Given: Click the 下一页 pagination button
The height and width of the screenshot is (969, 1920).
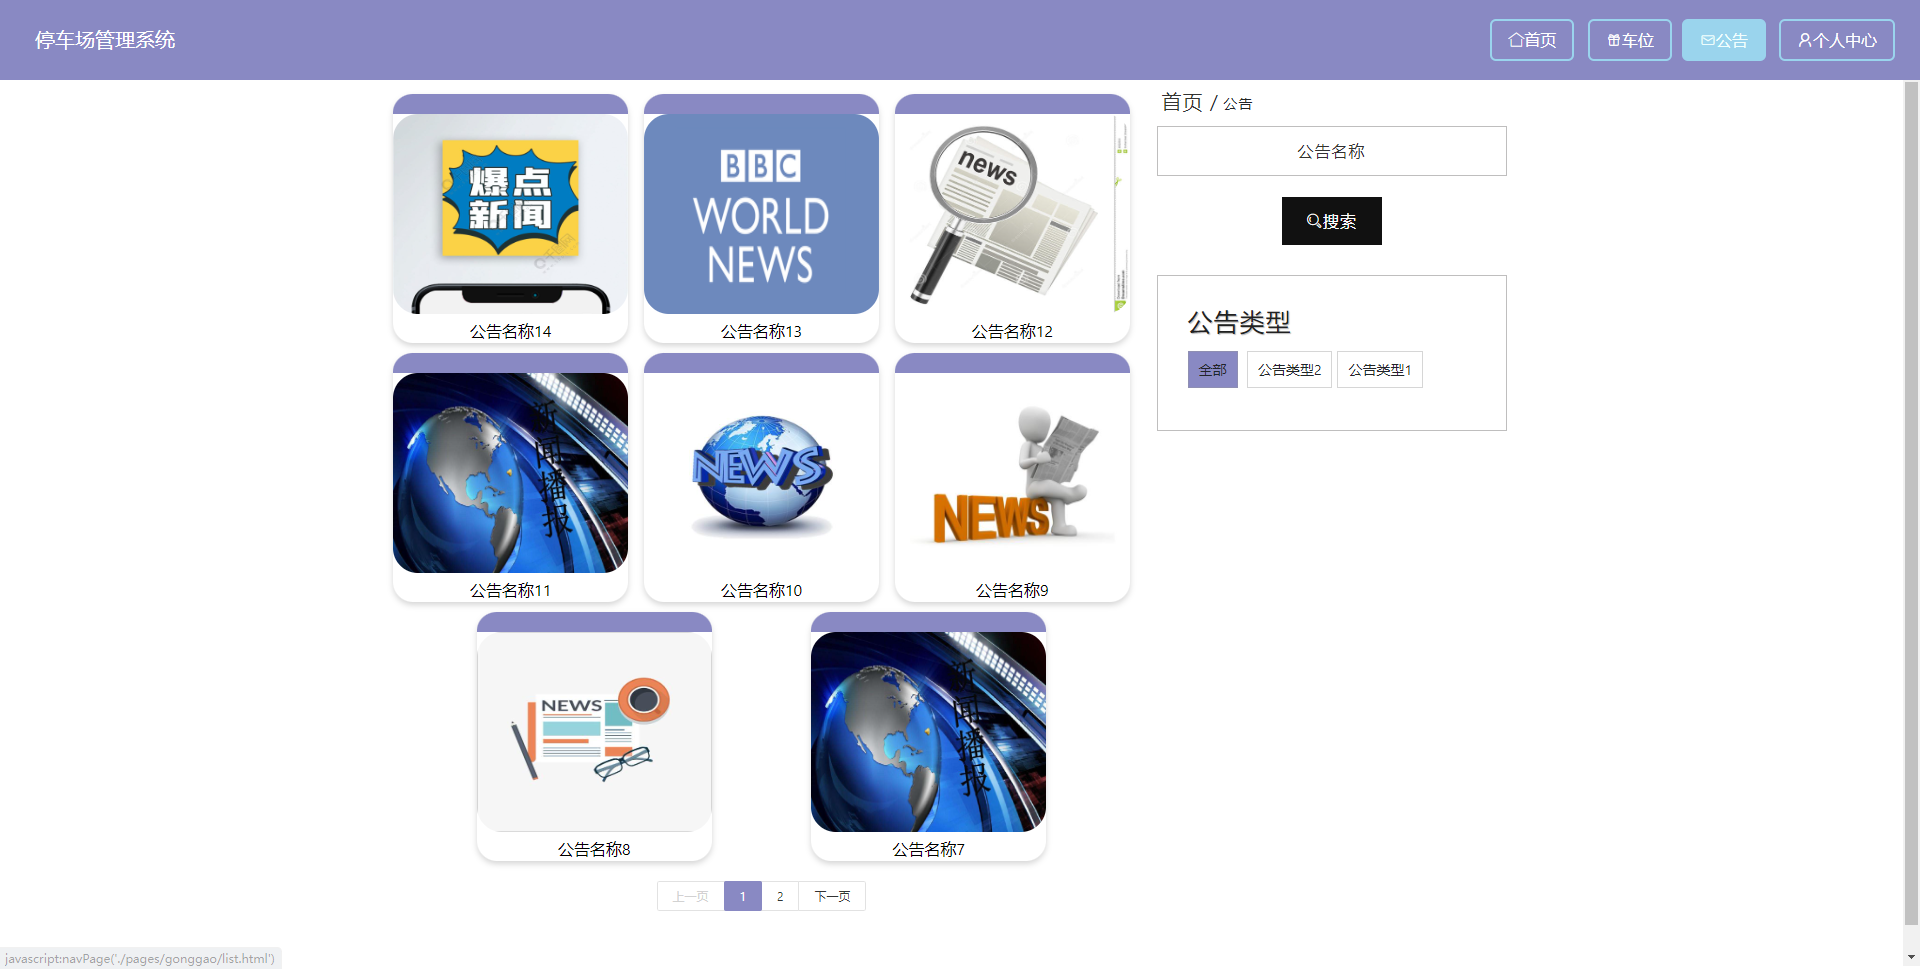Looking at the screenshot, I should point(832,896).
